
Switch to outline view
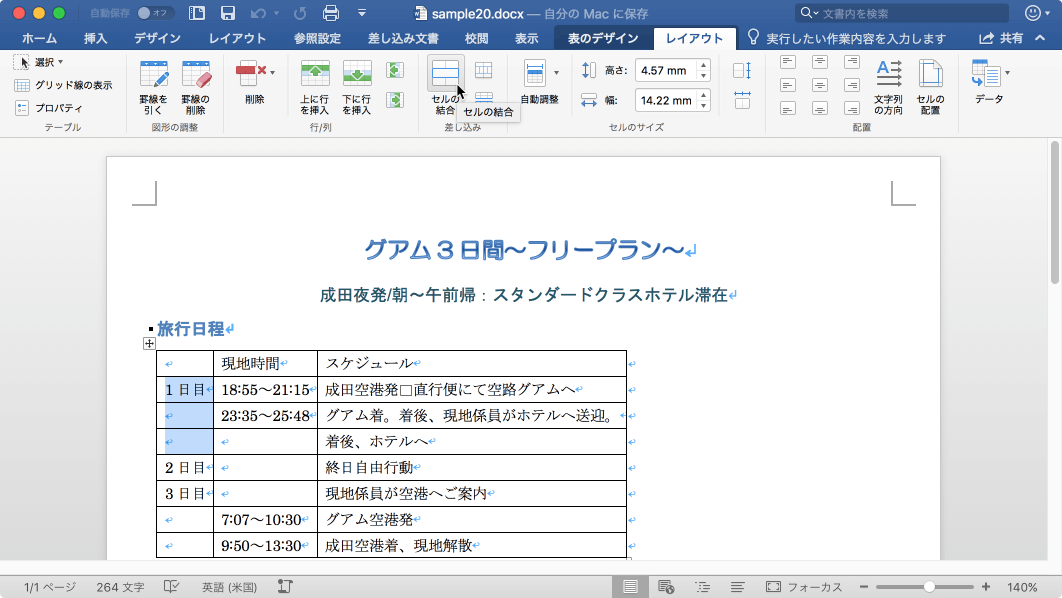point(702,586)
